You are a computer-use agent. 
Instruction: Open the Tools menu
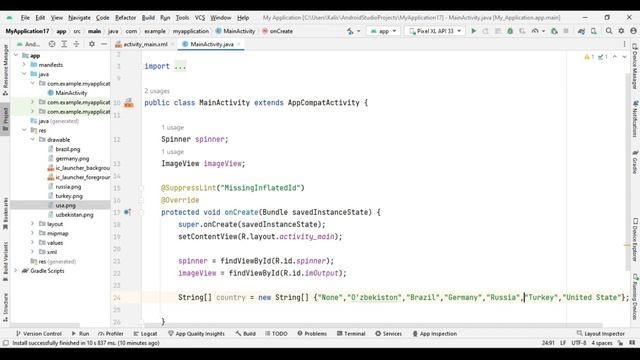coord(182,18)
